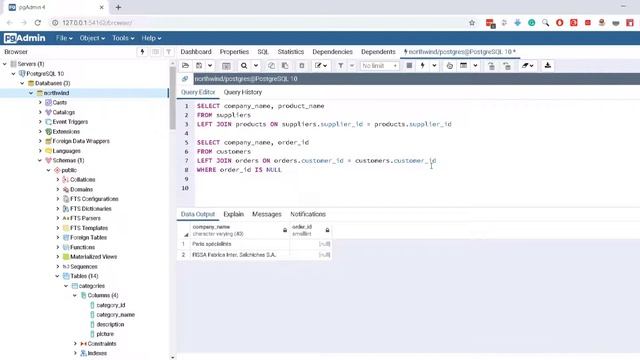Viewport: 640px width, 360px height.
Task: Click the Save Data Changes grid icon
Action: (226, 66)
